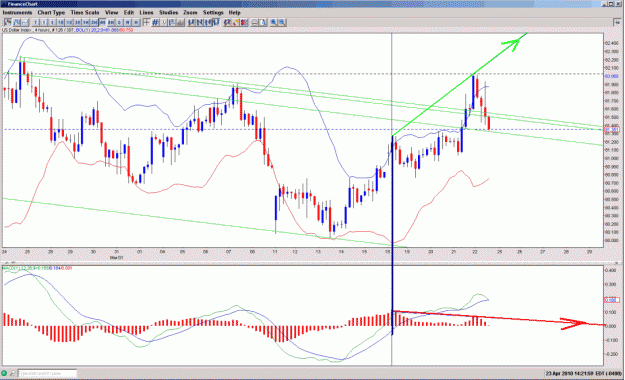Open the Zoom menu

click(x=190, y=12)
